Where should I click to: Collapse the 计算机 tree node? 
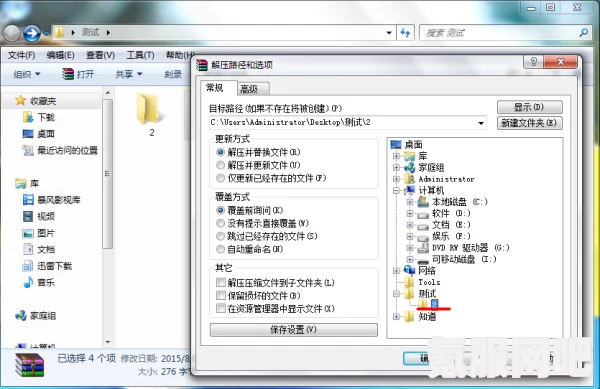click(x=396, y=190)
